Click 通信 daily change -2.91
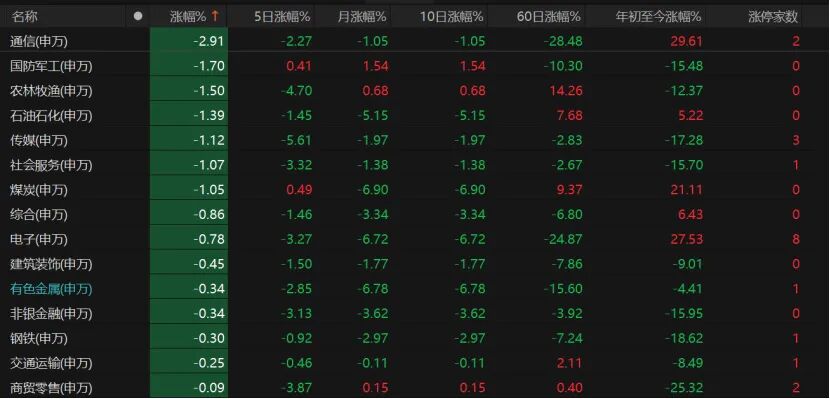 pos(209,41)
